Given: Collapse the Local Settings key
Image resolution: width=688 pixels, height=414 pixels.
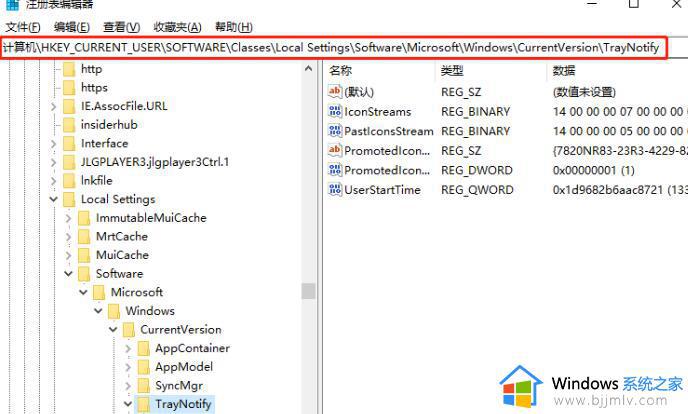Looking at the screenshot, I should pos(54,200).
